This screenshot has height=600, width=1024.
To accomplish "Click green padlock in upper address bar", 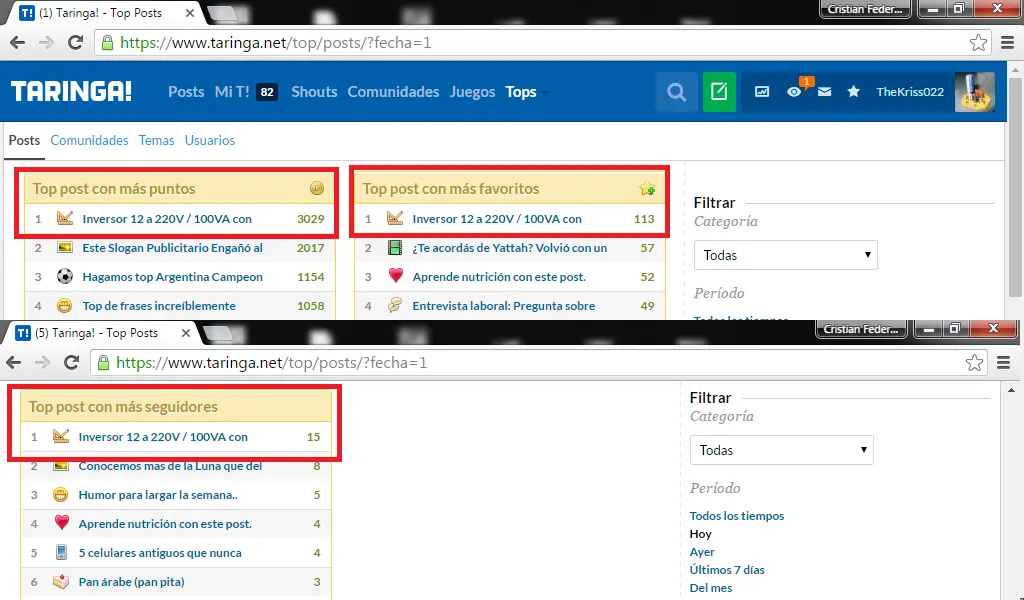I will (107, 43).
